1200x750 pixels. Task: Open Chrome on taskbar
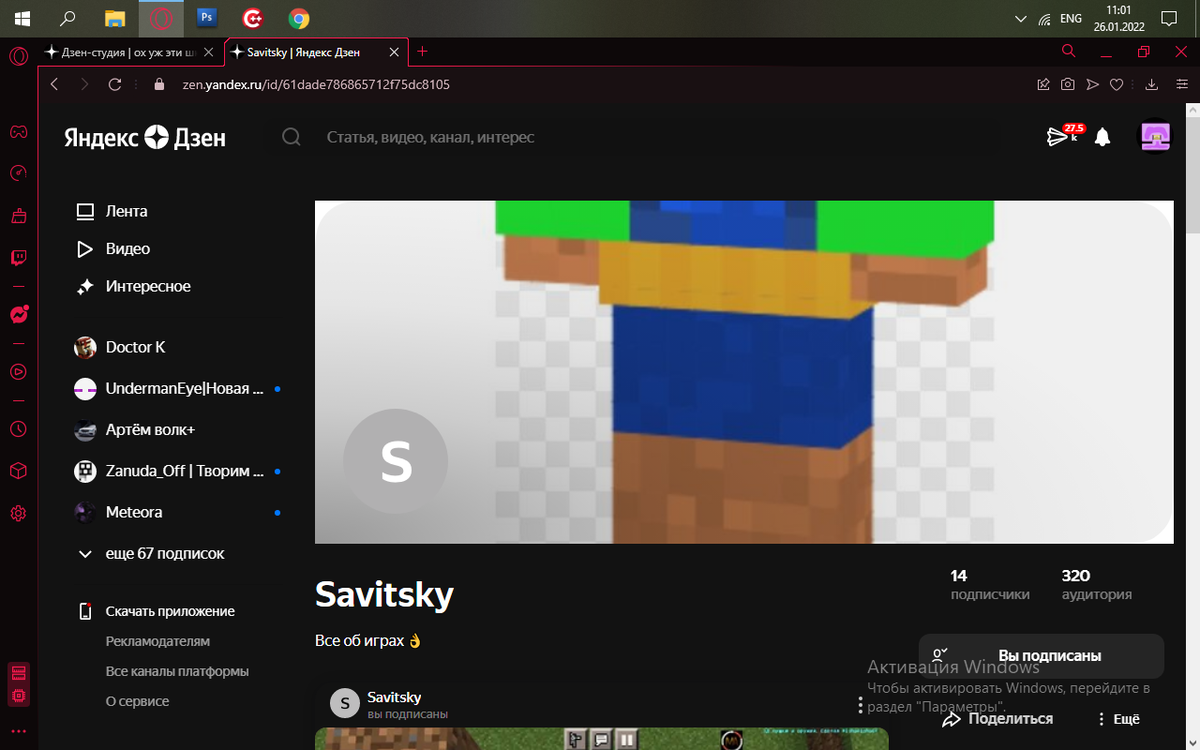(x=298, y=18)
